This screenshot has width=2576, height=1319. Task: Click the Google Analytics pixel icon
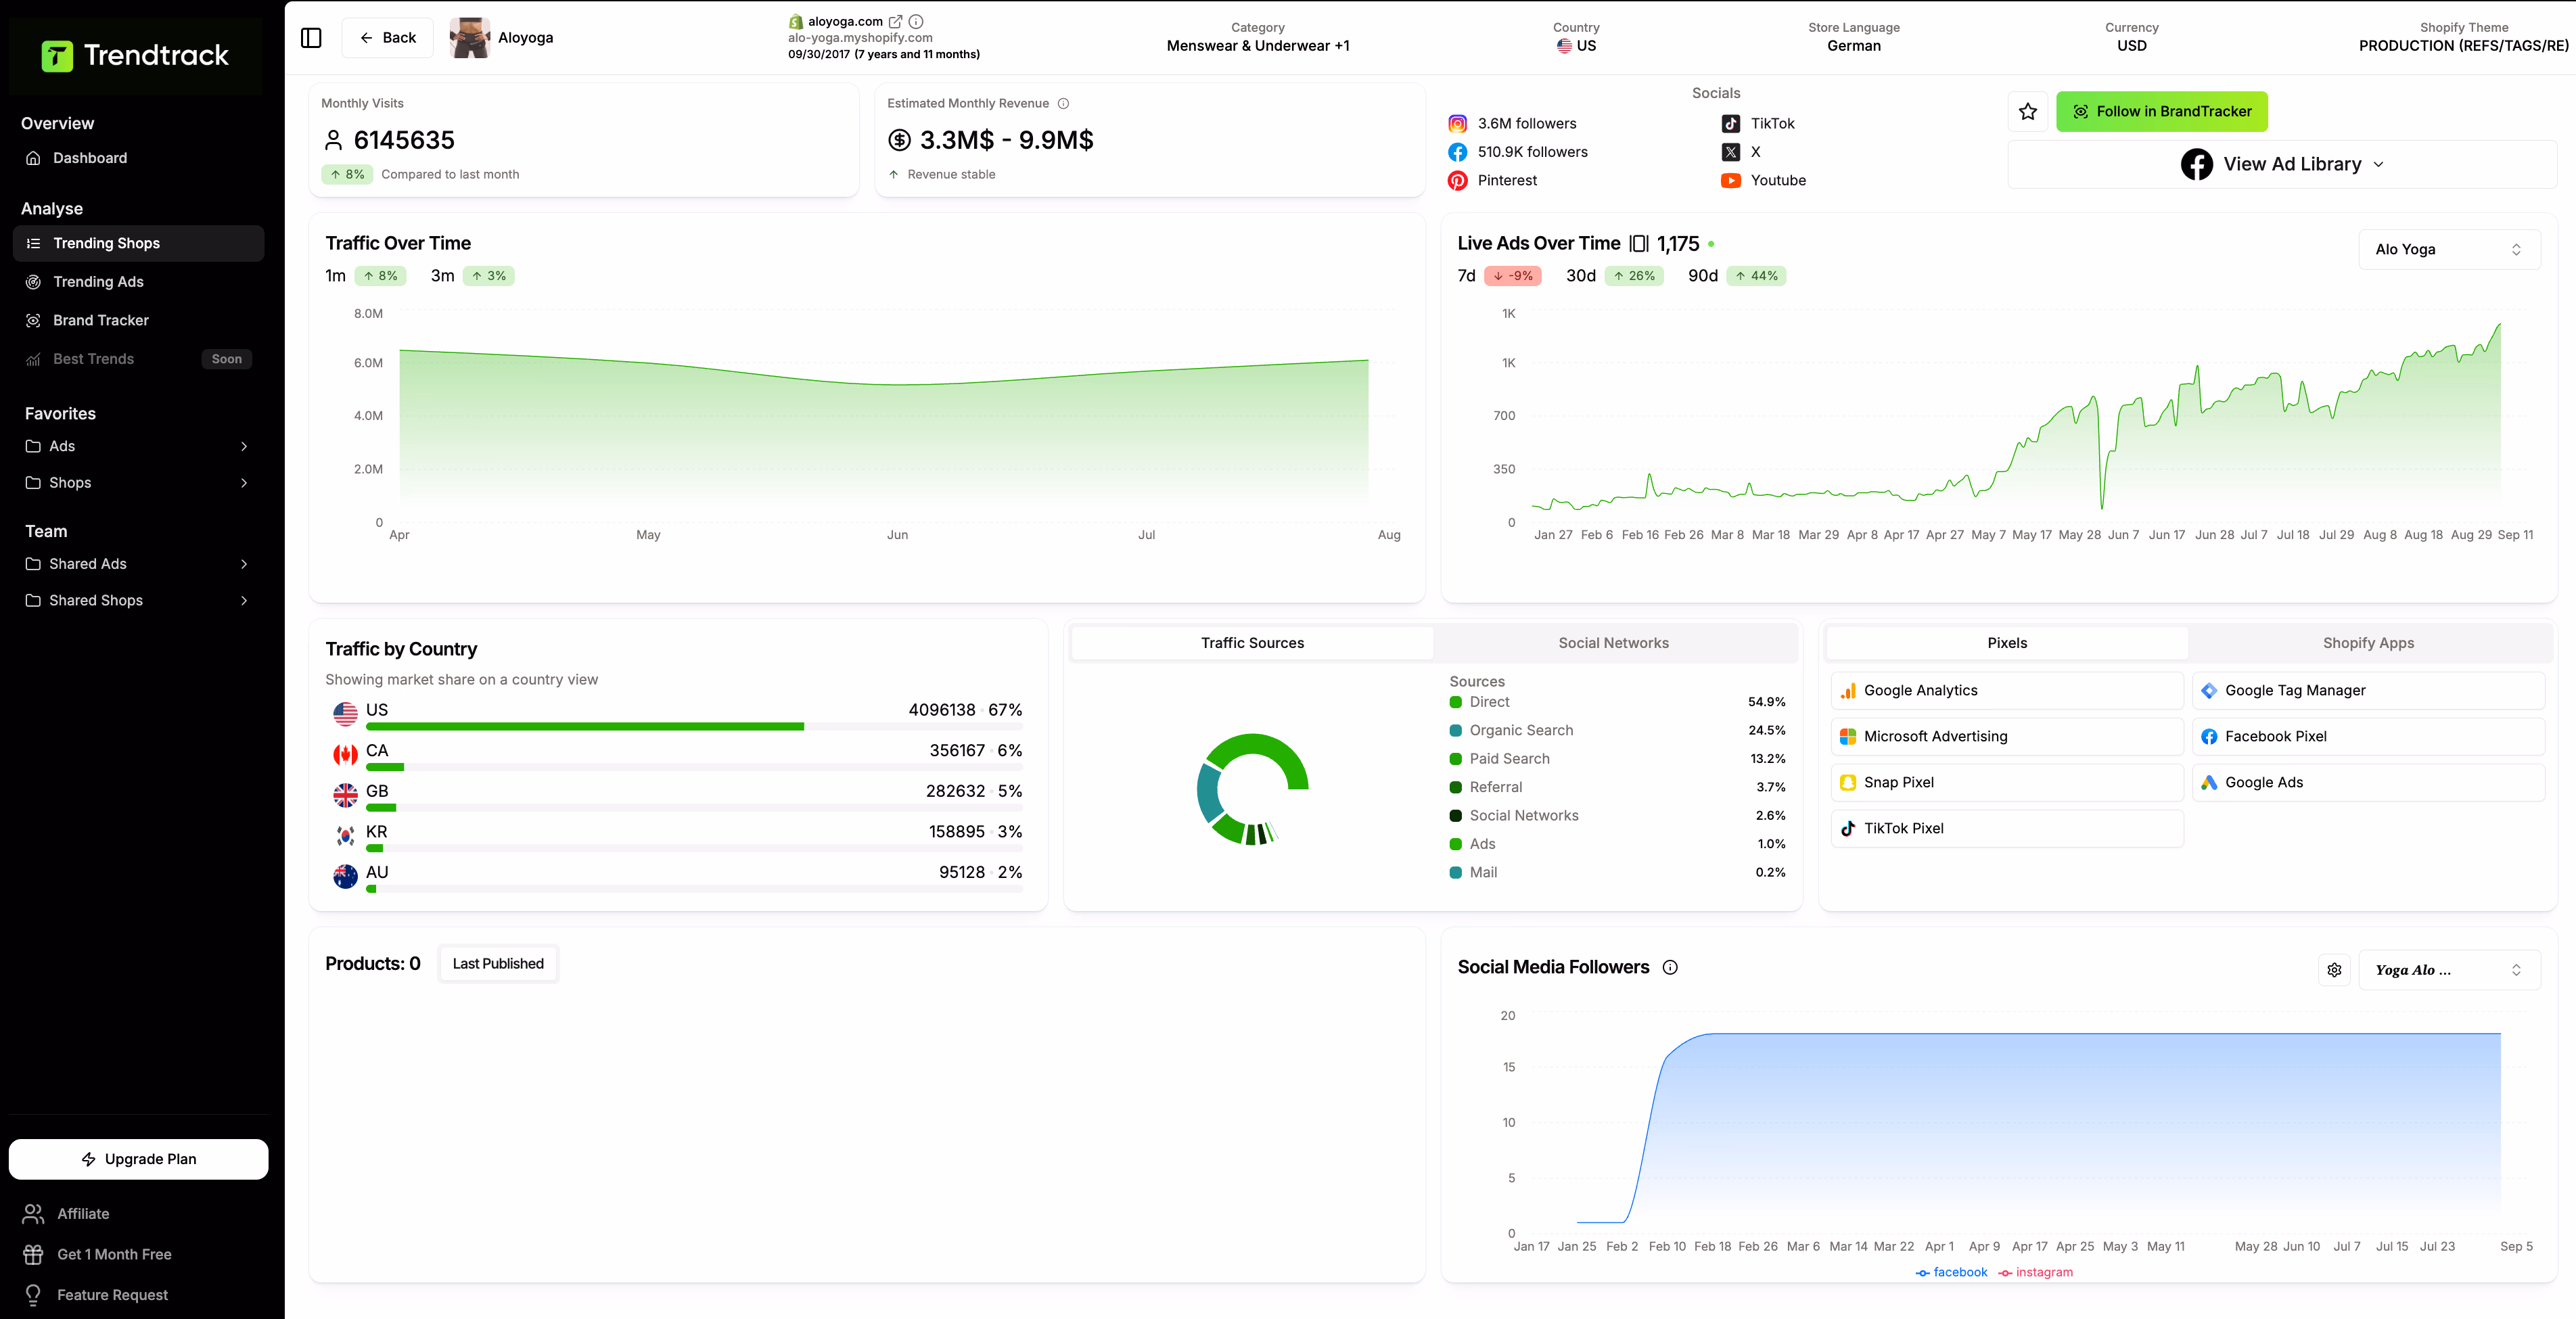tap(1848, 691)
